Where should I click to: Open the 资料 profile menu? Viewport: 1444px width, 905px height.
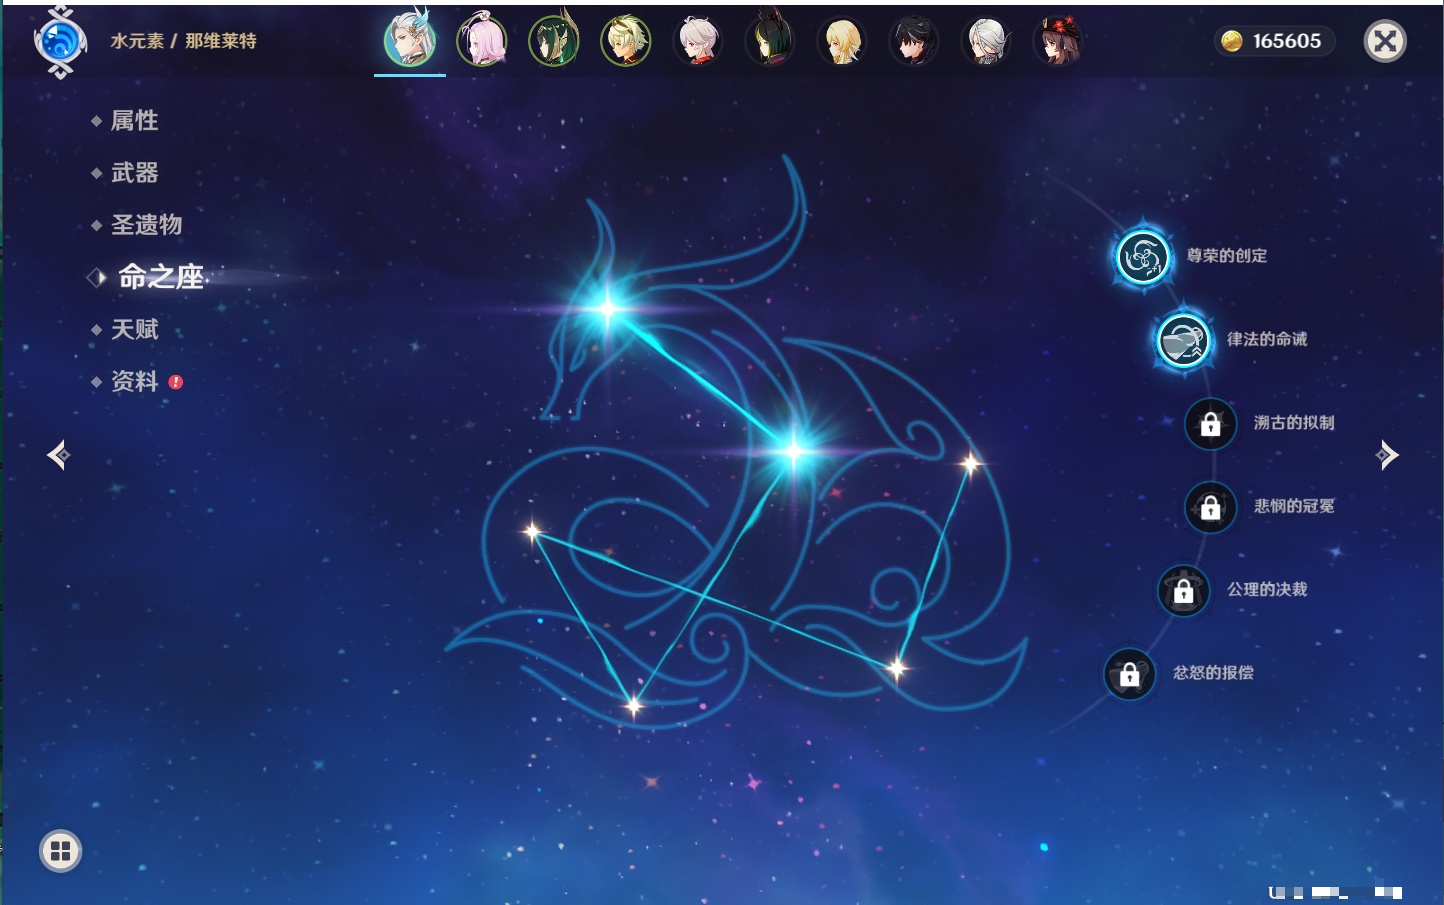134,381
